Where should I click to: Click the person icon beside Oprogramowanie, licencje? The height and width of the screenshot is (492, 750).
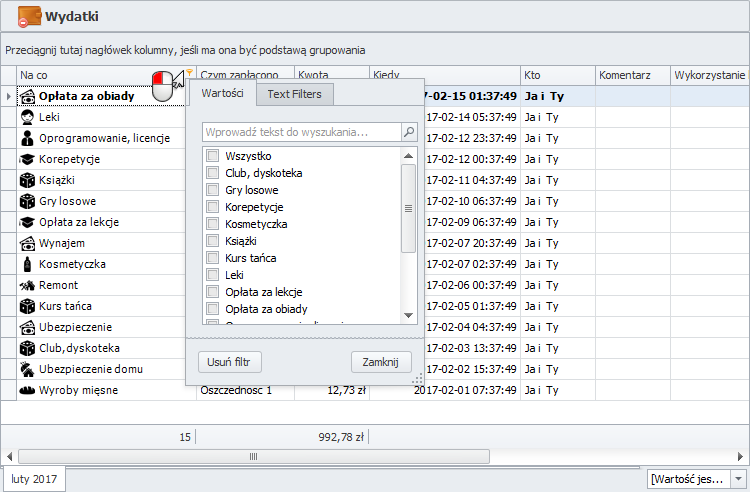point(28,138)
